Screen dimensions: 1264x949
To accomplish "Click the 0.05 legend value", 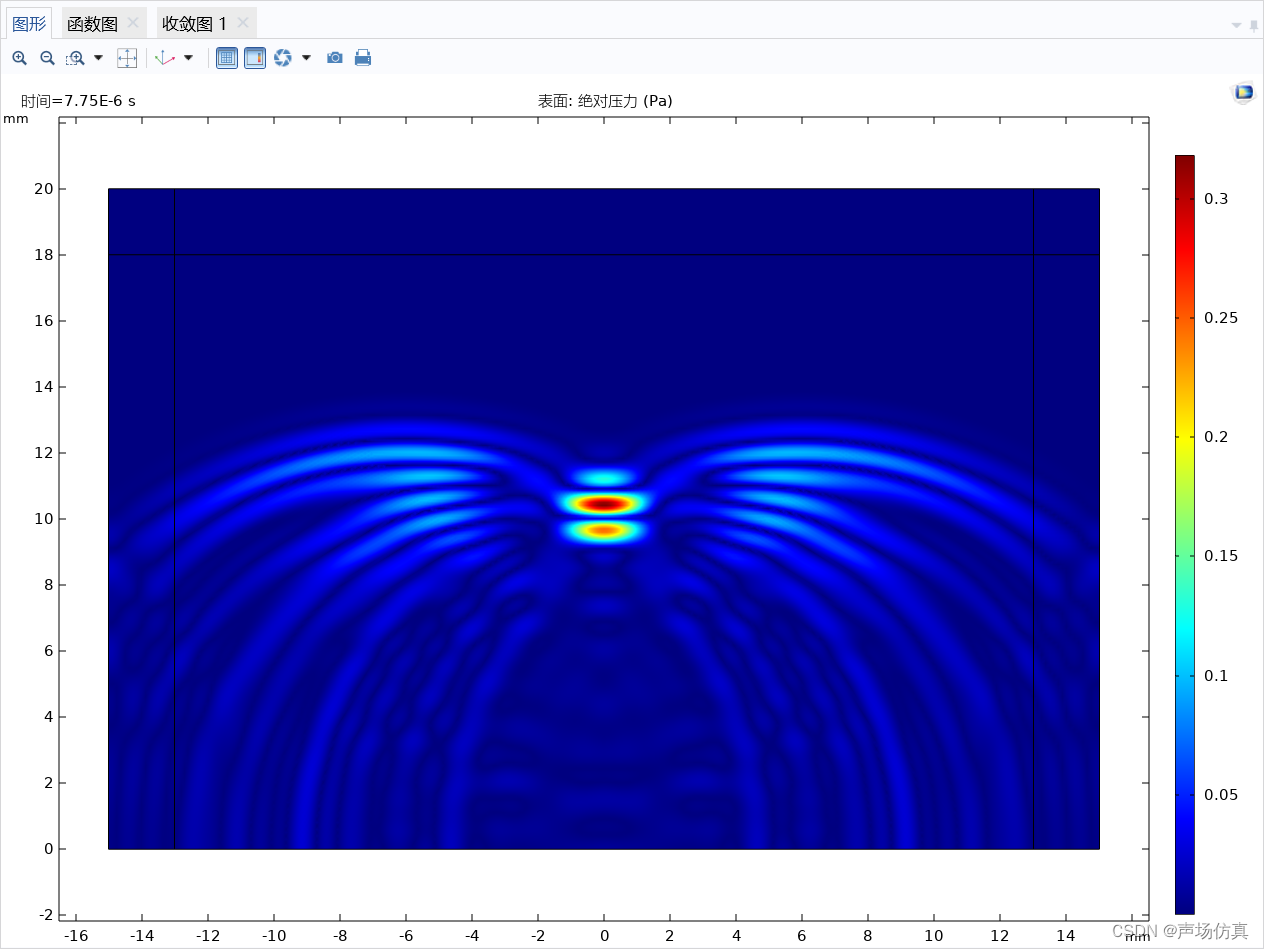I will pos(1221,795).
